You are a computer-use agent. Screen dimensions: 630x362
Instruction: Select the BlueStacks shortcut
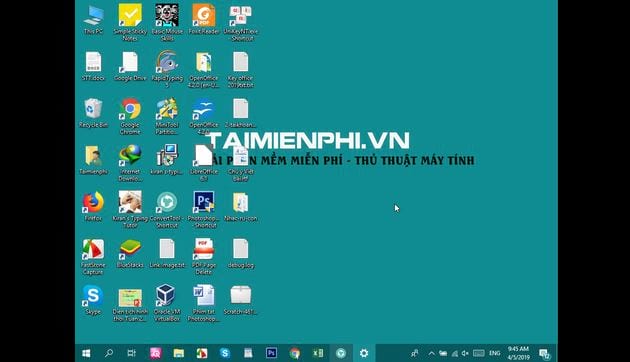[x=130, y=254]
